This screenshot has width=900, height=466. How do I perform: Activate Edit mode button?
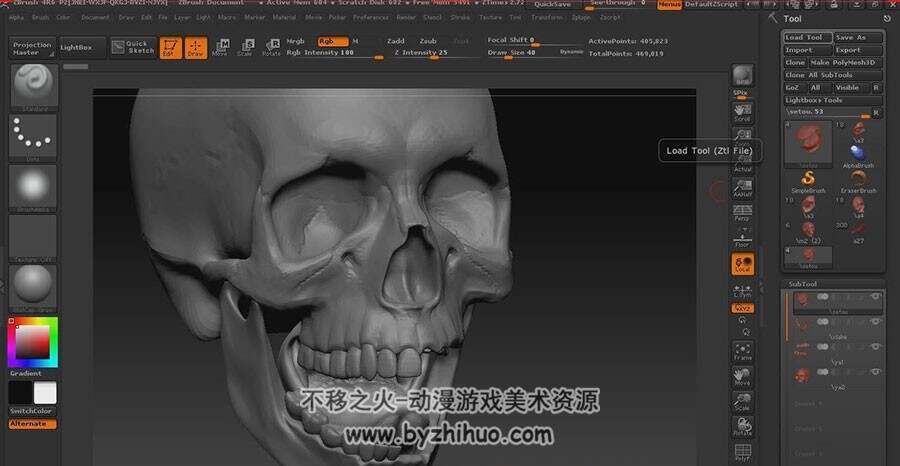[170, 48]
